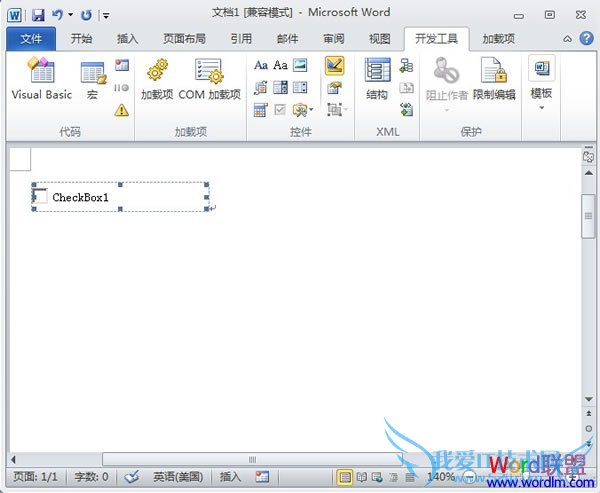600x493 pixels.
Task: Open Document Template (模板) button
Action: (541, 83)
